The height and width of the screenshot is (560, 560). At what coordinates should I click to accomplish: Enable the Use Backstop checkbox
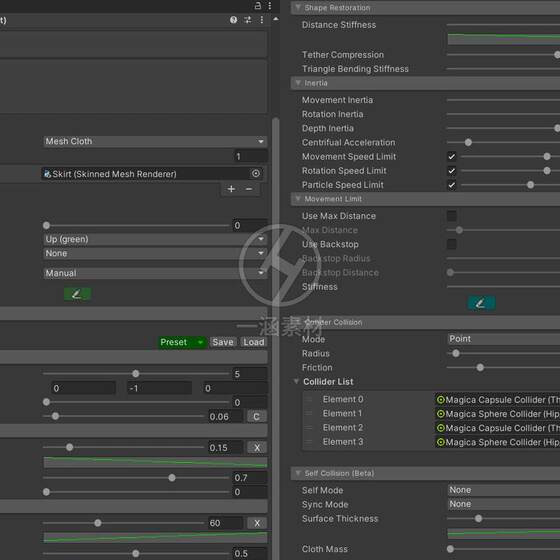coord(451,244)
